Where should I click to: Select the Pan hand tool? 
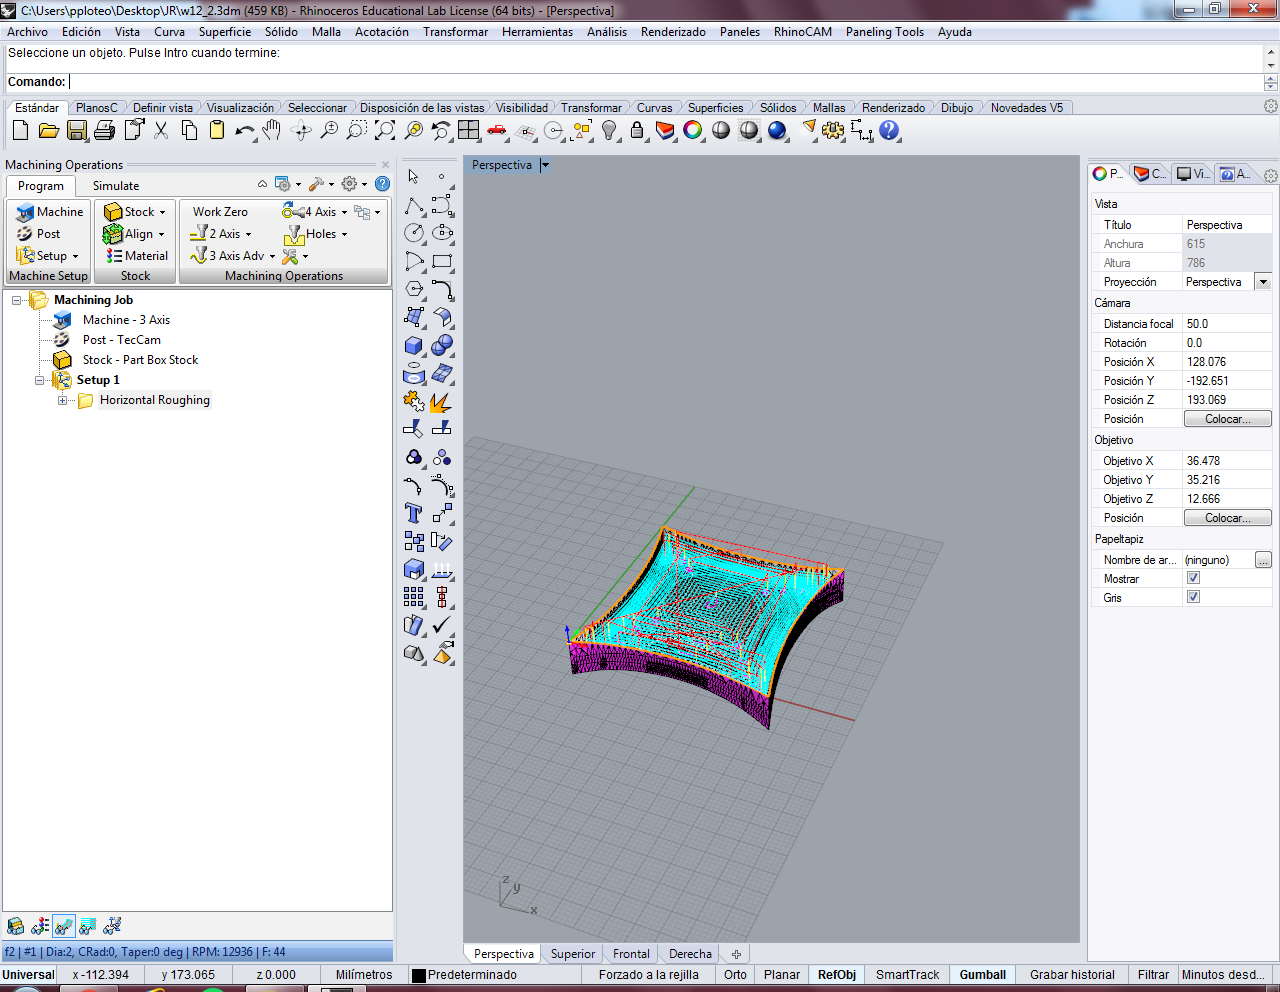tap(272, 130)
